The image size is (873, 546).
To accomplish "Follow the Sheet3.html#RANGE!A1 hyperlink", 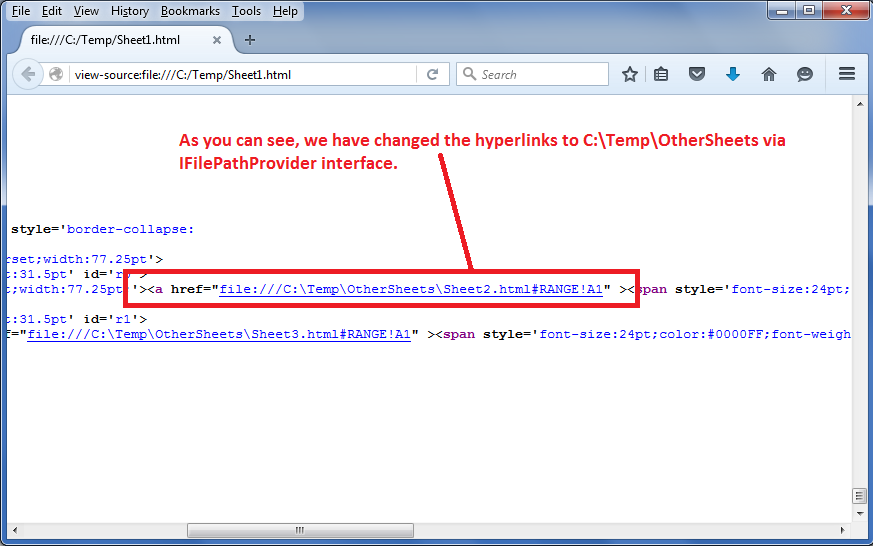I will [219, 335].
